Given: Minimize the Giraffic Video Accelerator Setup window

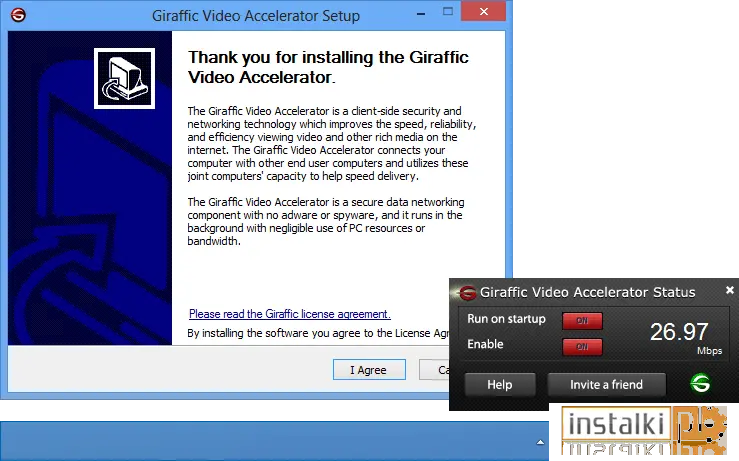Looking at the screenshot, I should (x=421, y=14).
